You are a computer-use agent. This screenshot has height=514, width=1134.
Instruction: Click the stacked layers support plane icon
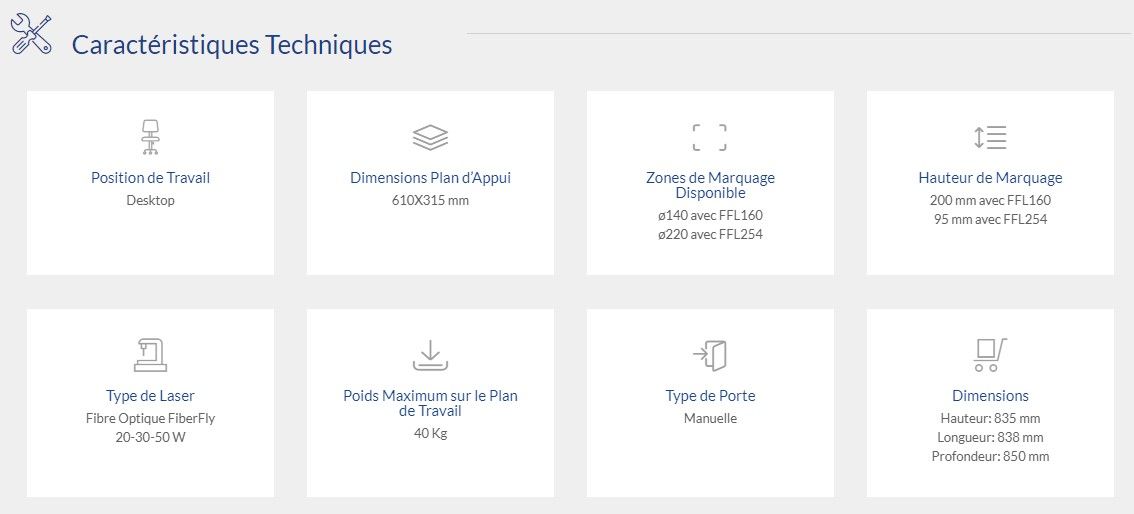[x=430, y=137]
